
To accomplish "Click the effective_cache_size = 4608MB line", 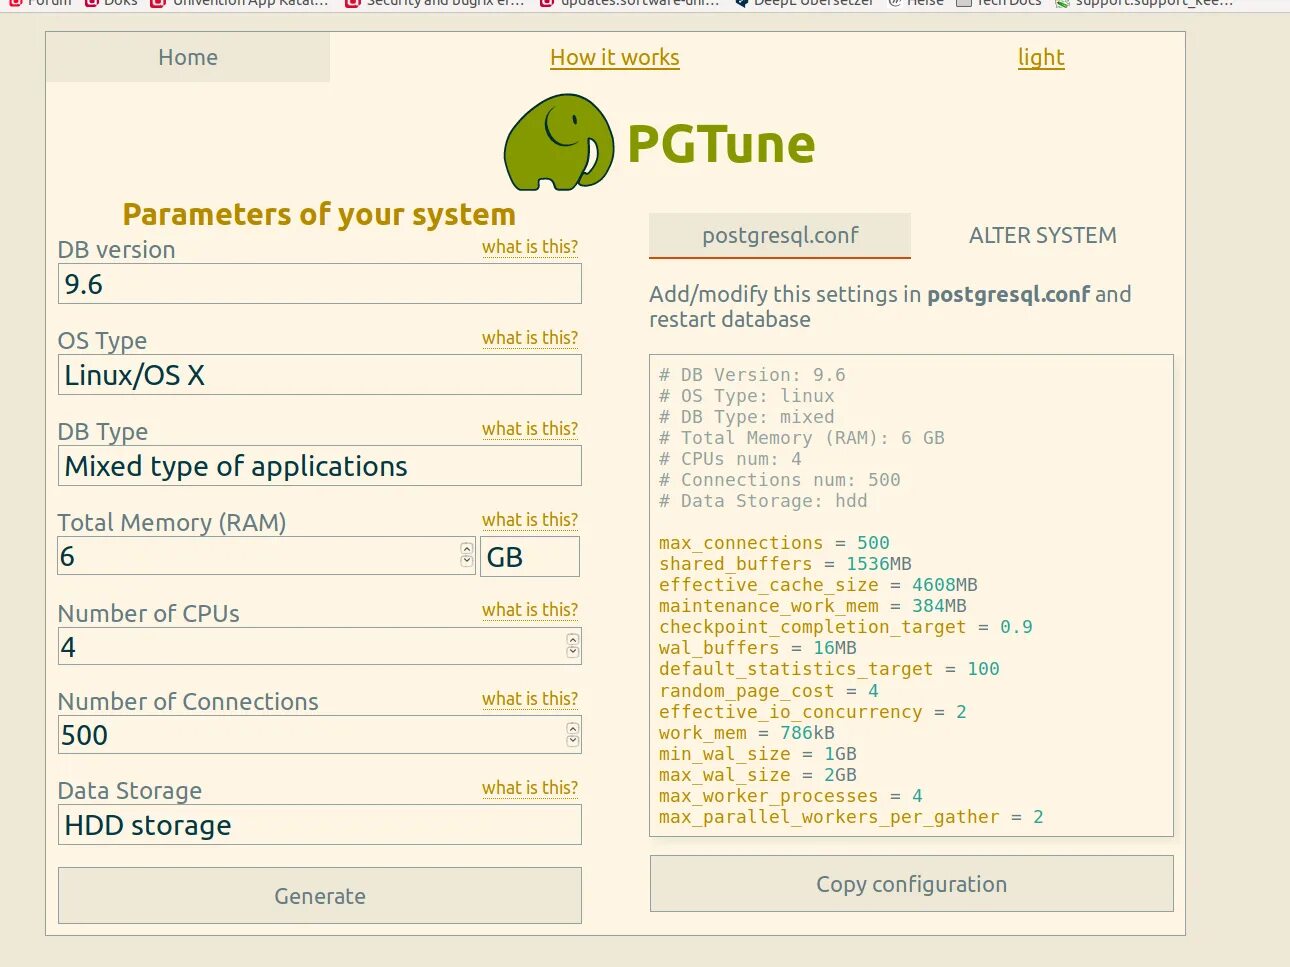I will 818,585.
